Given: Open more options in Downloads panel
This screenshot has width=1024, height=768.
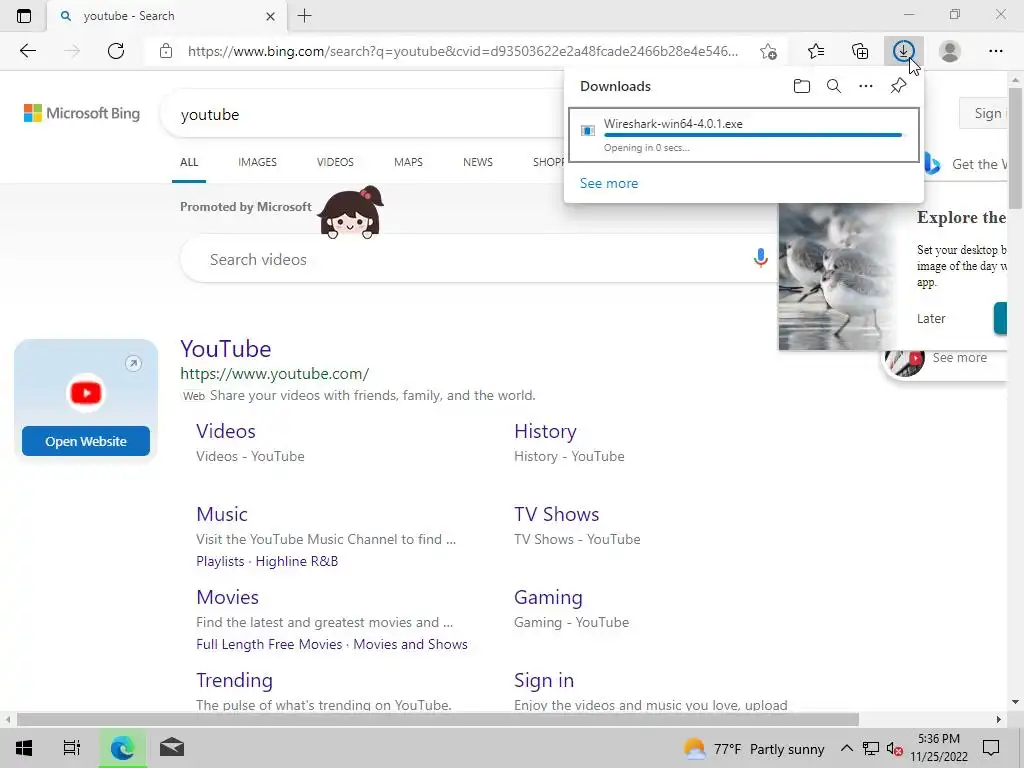Looking at the screenshot, I should [x=866, y=86].
